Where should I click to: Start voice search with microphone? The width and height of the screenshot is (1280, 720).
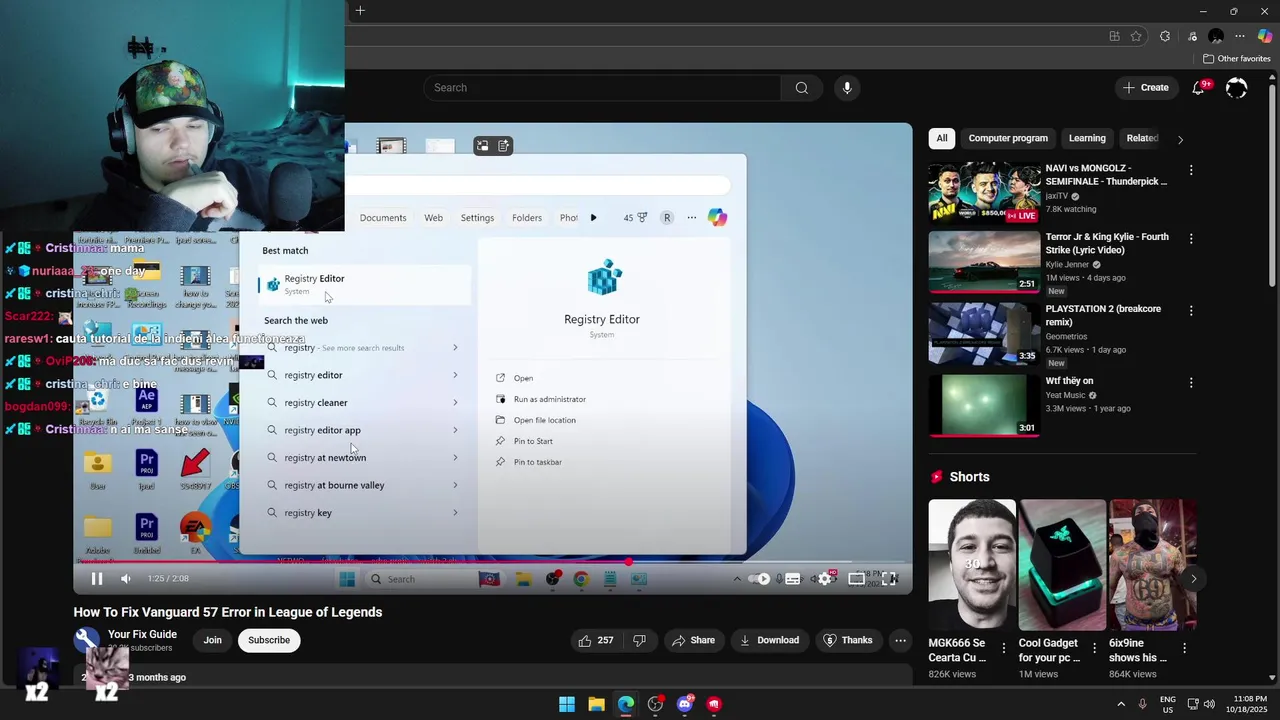[847, 88]
